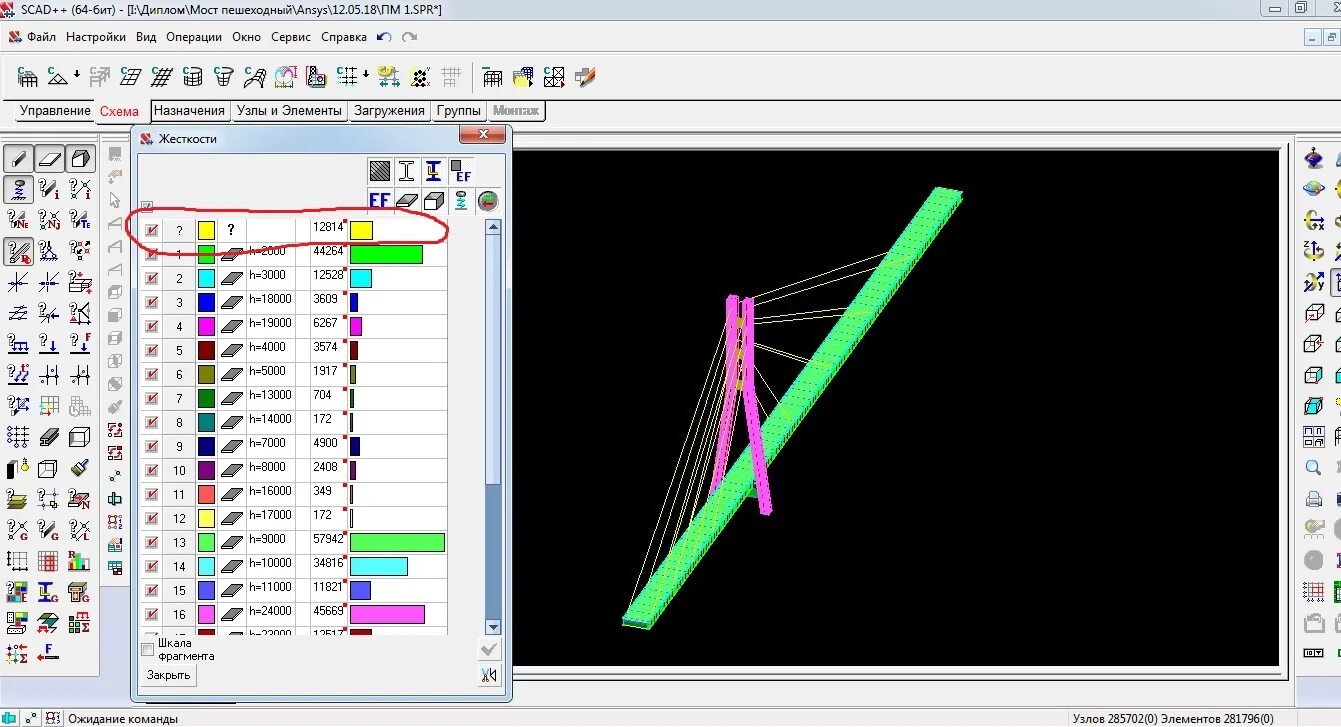Click truss generation toolbar icon
The width and height of the screenshot is (1341, 727).
tap(59, 76)
